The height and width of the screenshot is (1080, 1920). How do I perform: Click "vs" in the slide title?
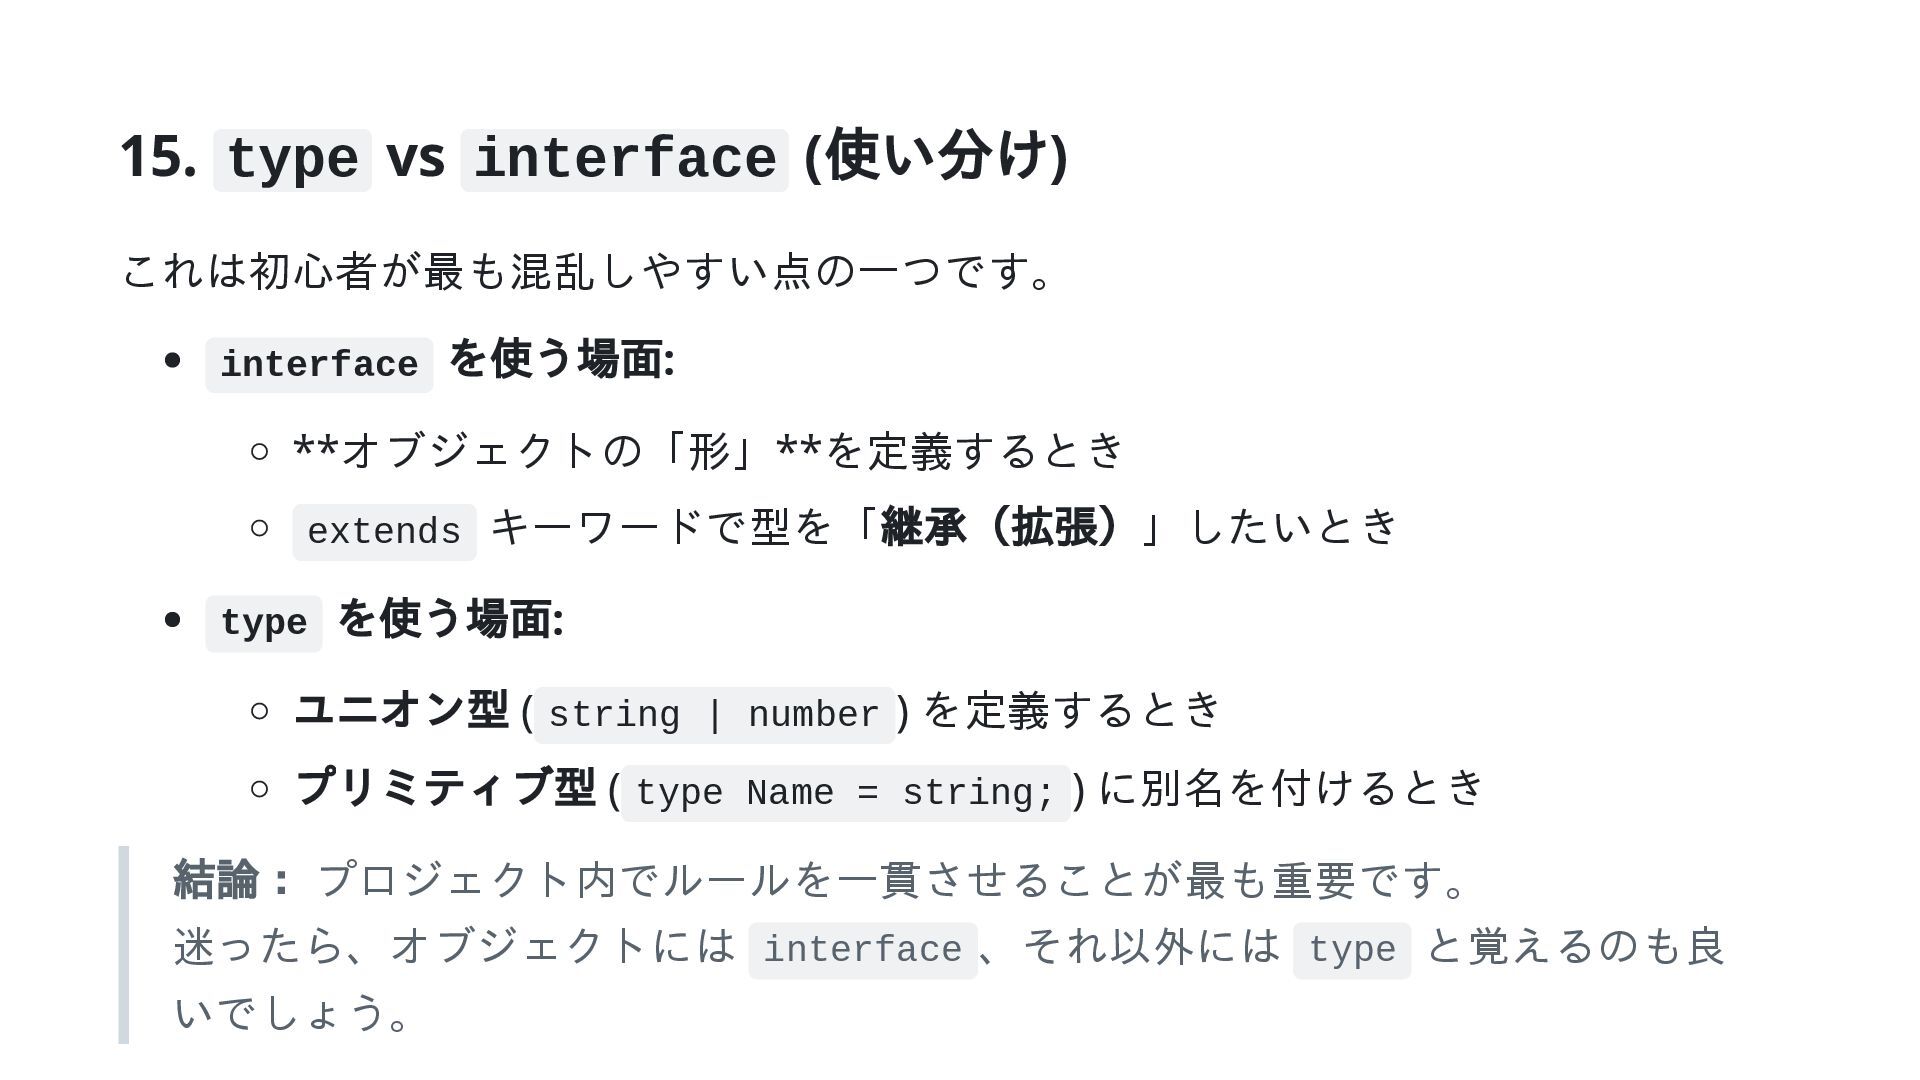[415, 158]
